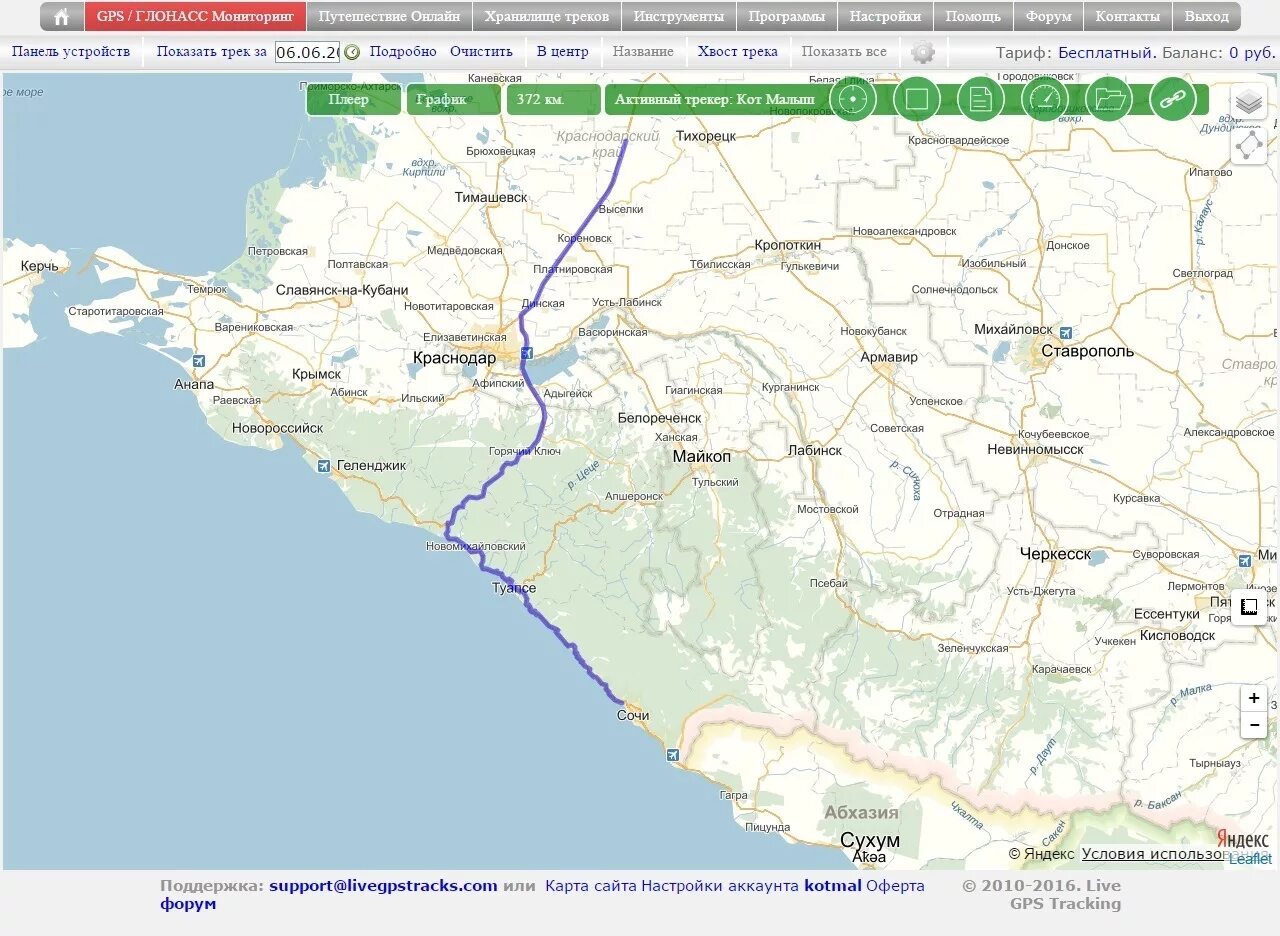This screenshot has width=1280, height=936.
Task: Click the Сочи label on map
Action: 633,715
